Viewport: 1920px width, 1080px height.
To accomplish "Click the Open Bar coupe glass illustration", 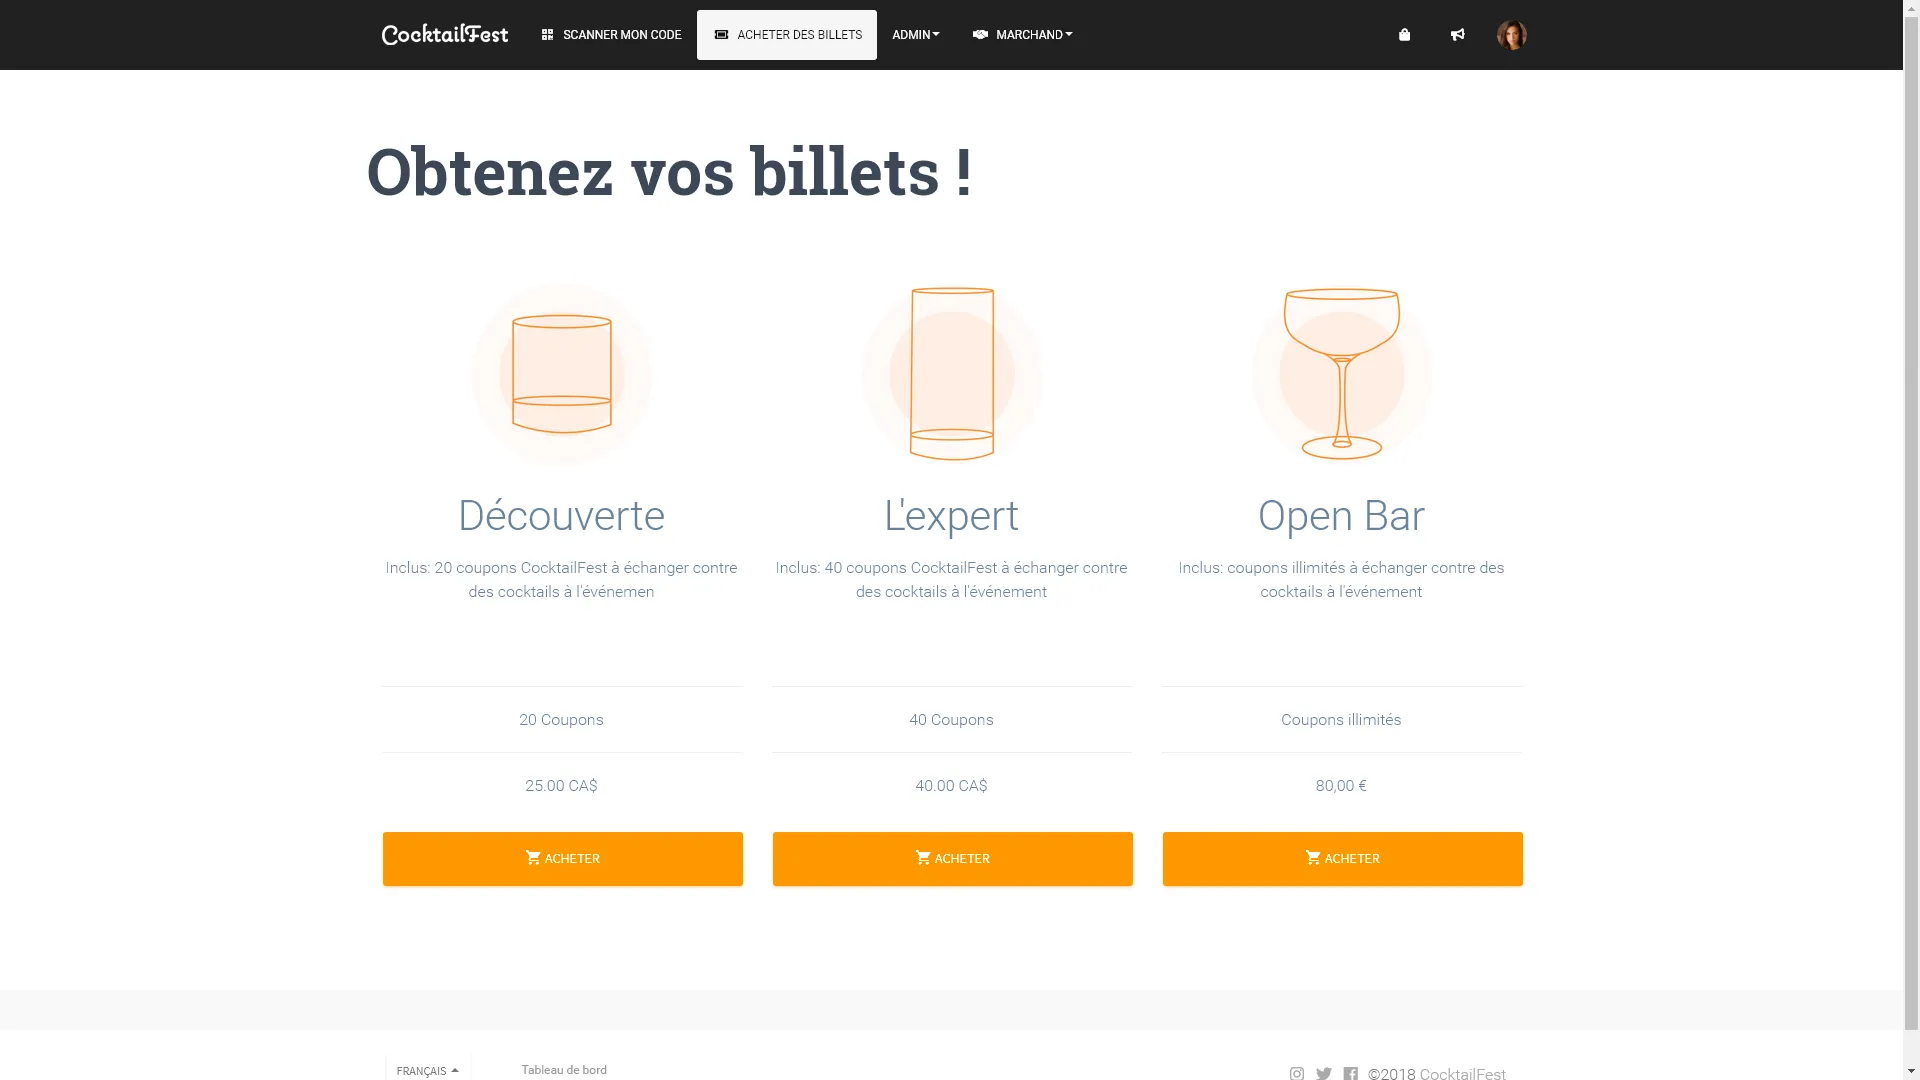I will tap(1342, 374).
